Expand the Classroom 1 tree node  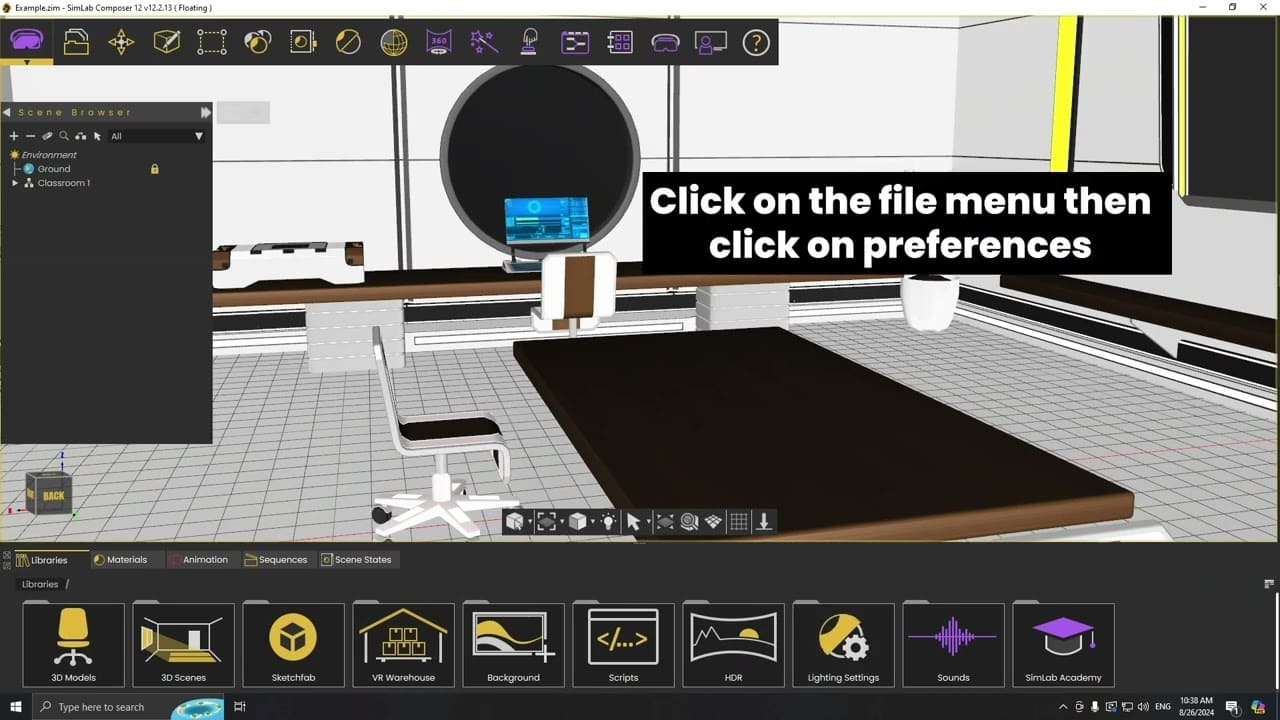(x=15, y=183)
